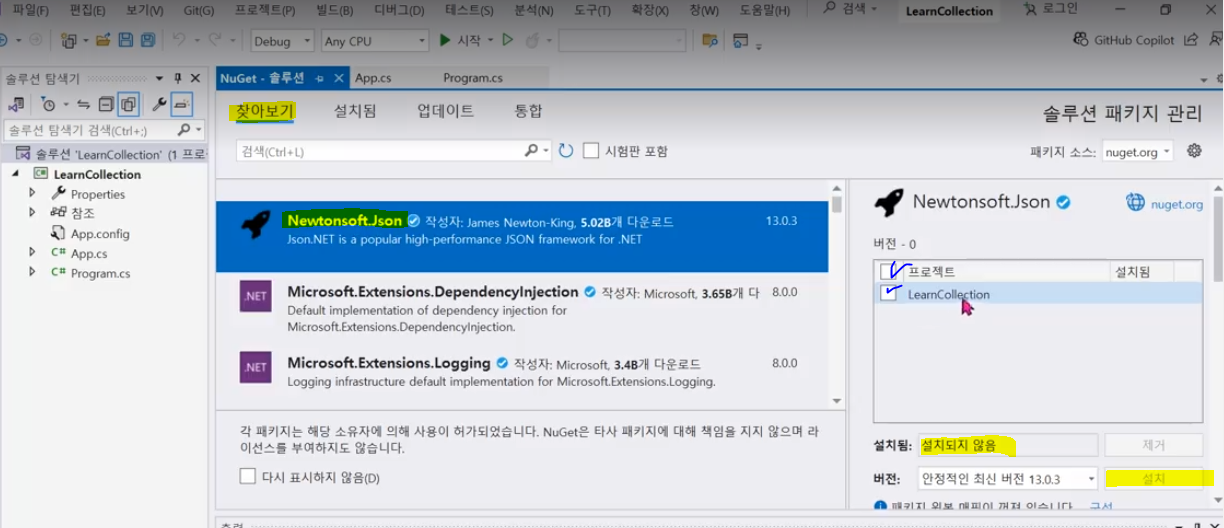Check 다시 표시하지 않음 checkbox
1224x528 pixels.
coord(248,477)
